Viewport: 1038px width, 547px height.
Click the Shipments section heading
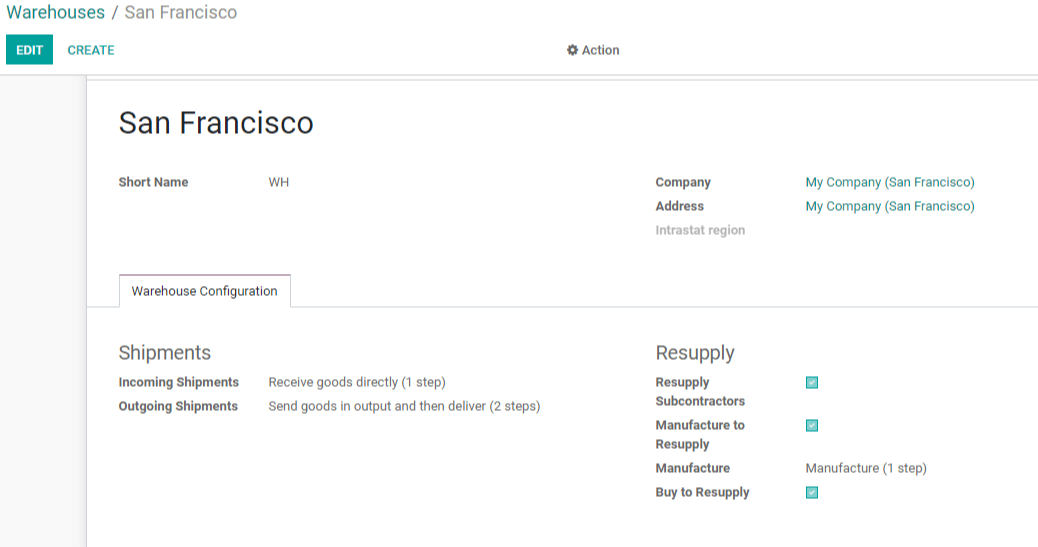pos(165,353)
